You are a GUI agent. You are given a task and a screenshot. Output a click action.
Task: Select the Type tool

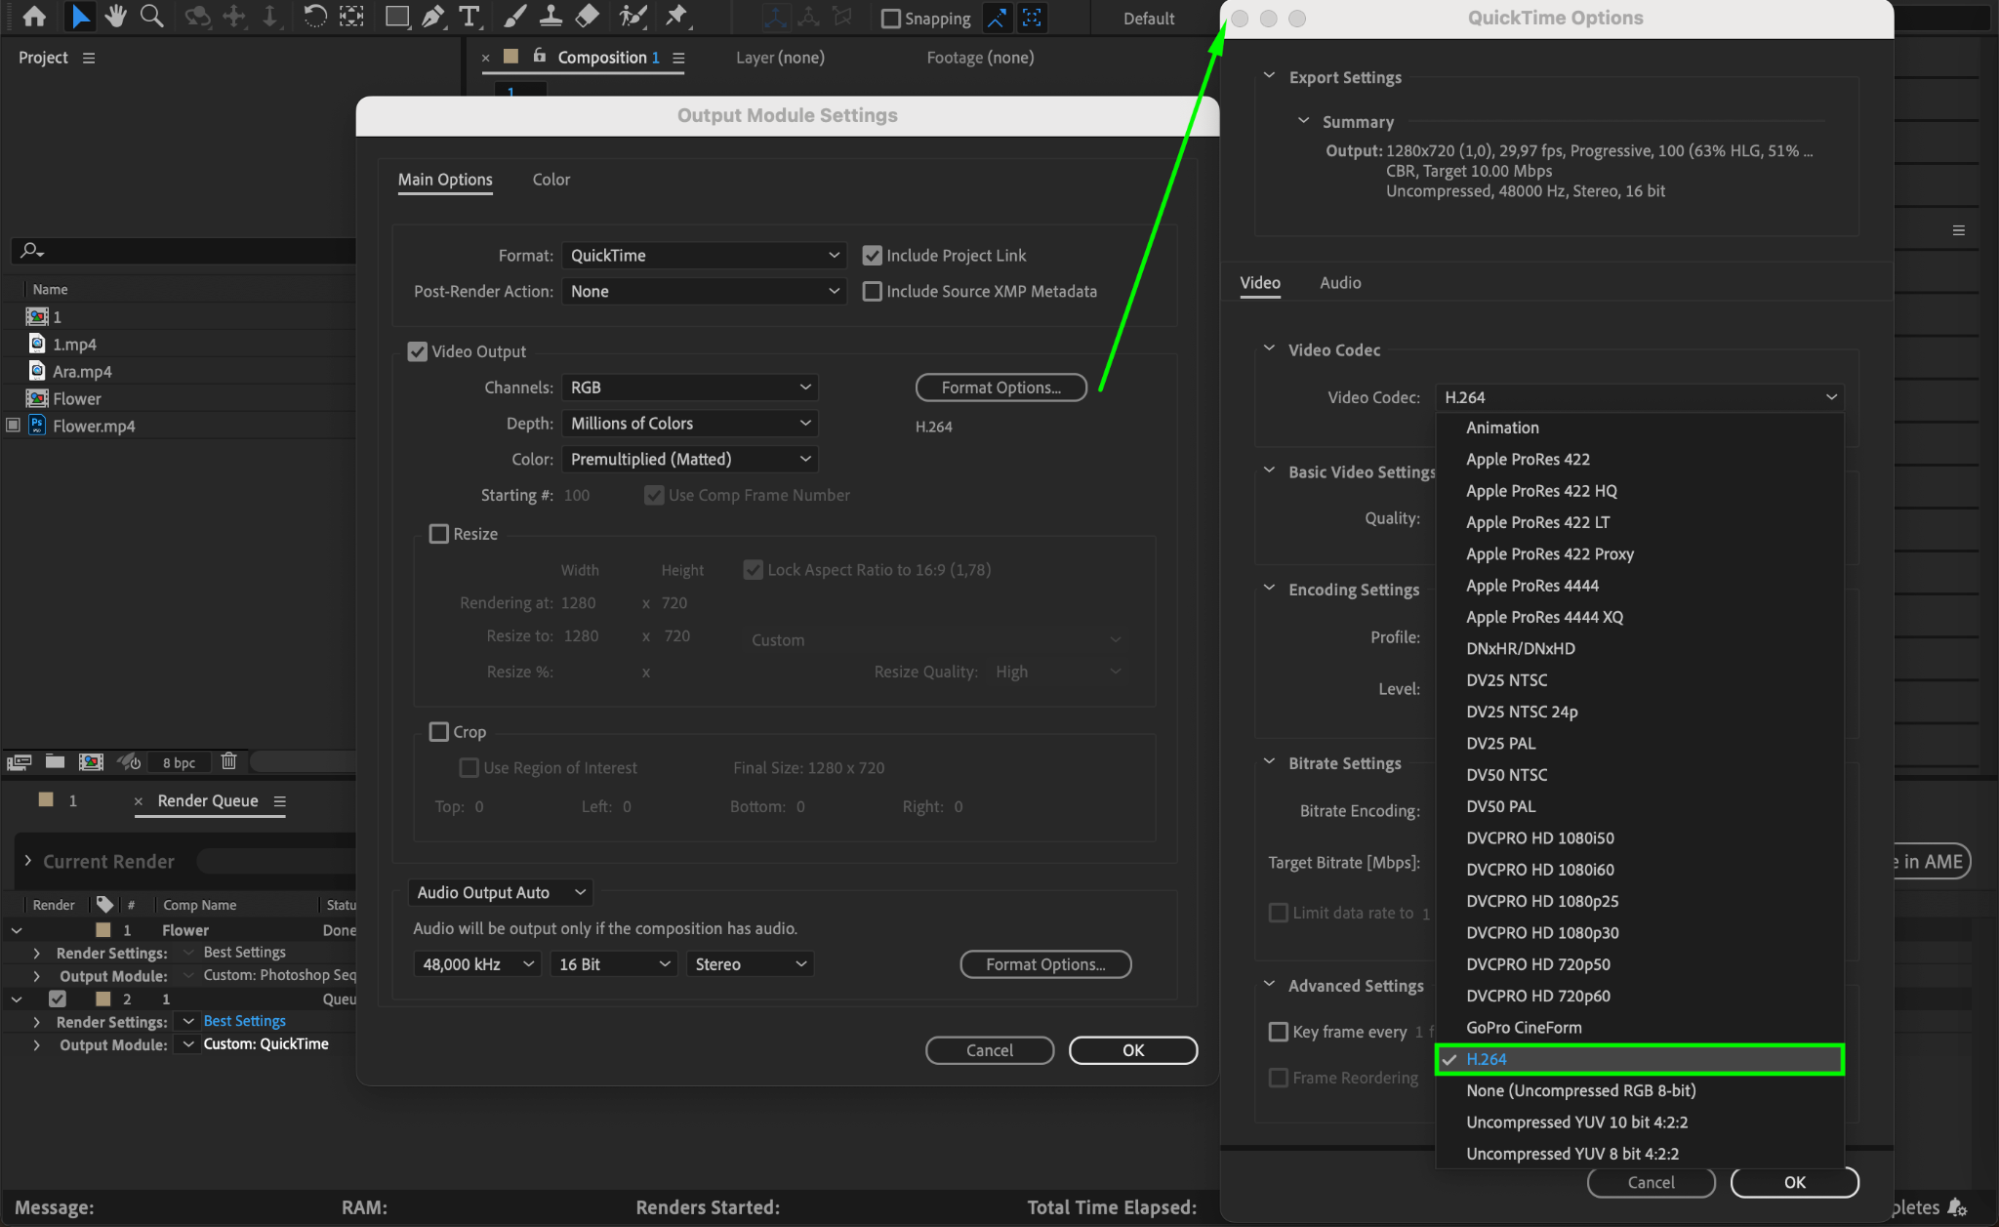click(468, 16)
